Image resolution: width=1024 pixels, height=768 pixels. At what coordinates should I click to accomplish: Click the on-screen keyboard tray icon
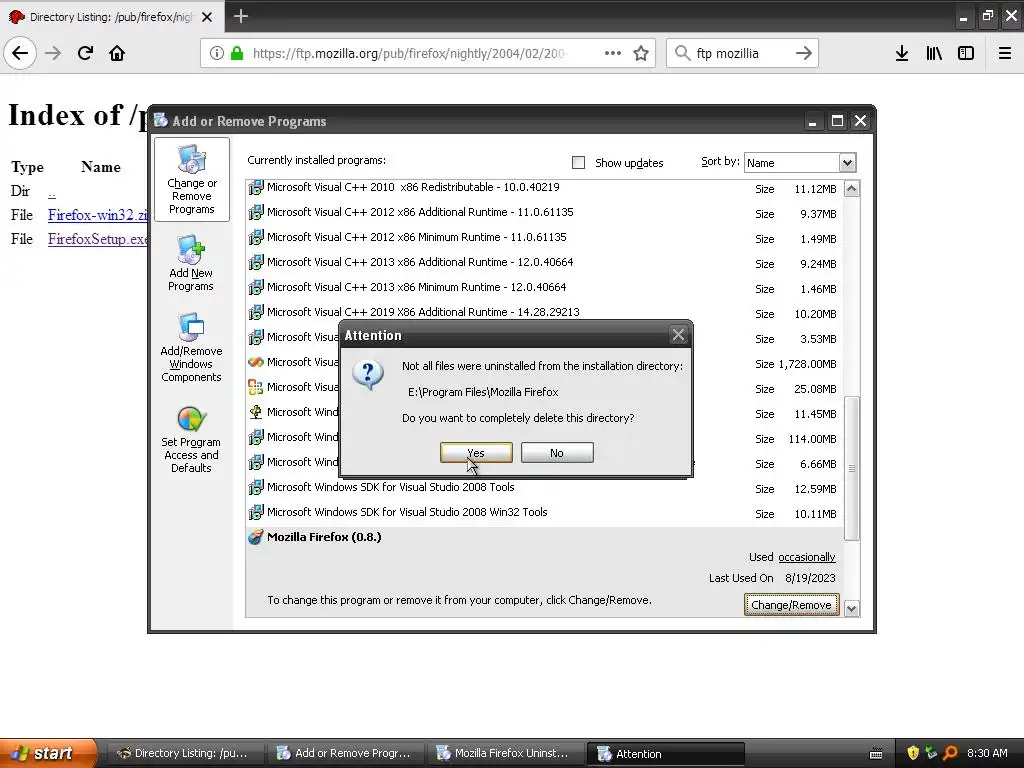pyautogui.click(x=876, y=754)
